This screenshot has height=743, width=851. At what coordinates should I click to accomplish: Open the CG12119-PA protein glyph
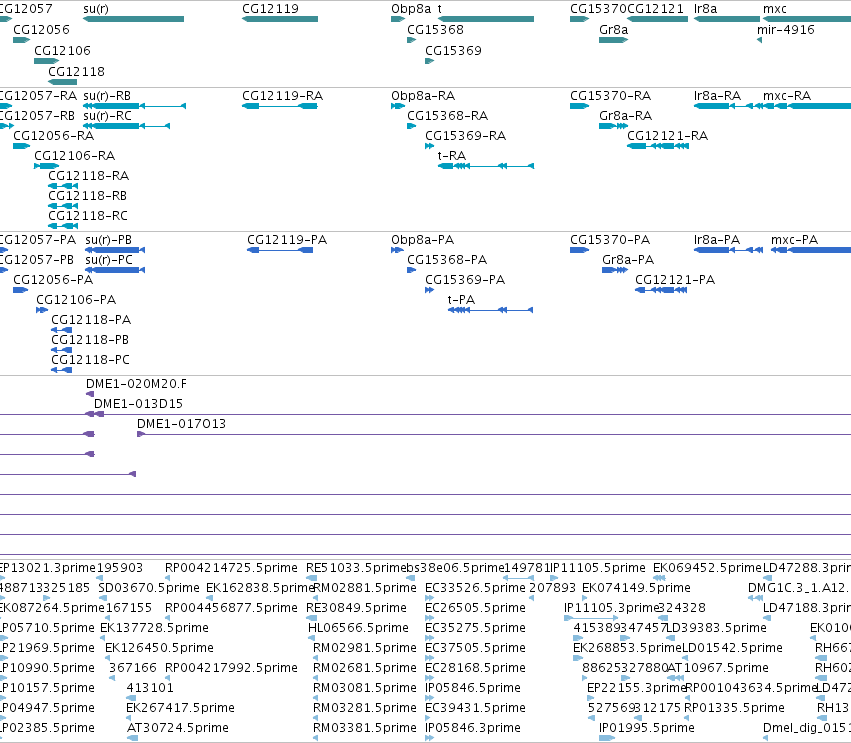coord(280,250)
